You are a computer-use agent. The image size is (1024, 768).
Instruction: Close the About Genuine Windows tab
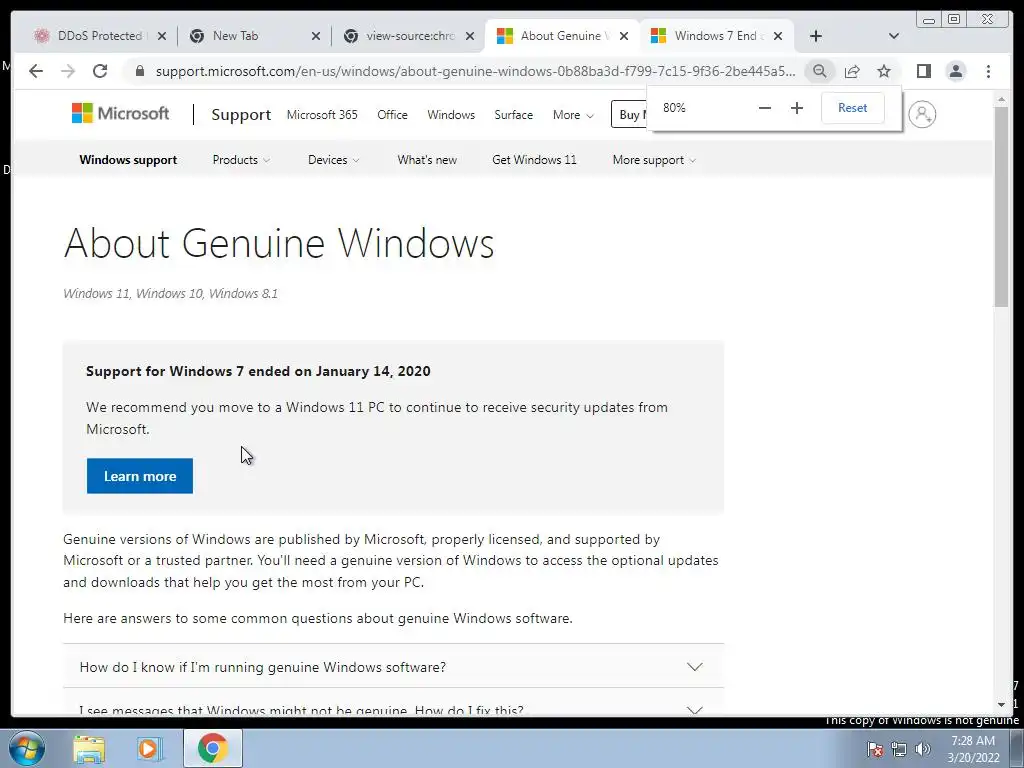coord(624,36)
